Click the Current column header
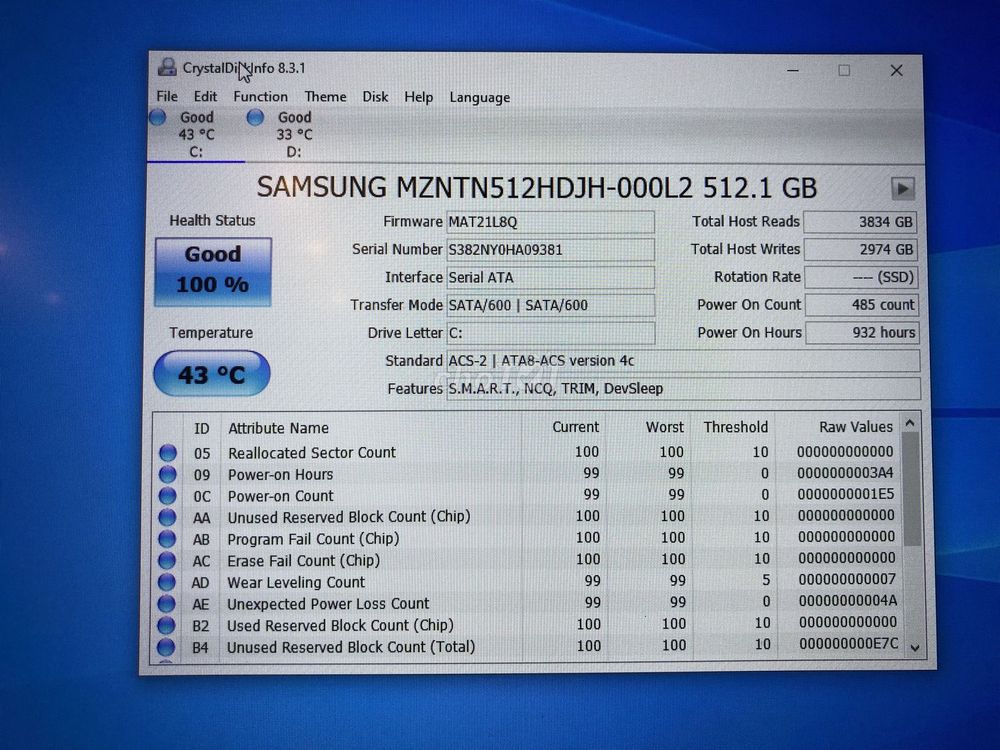This screenshot has width=1000, height=750. pos(575,427)
